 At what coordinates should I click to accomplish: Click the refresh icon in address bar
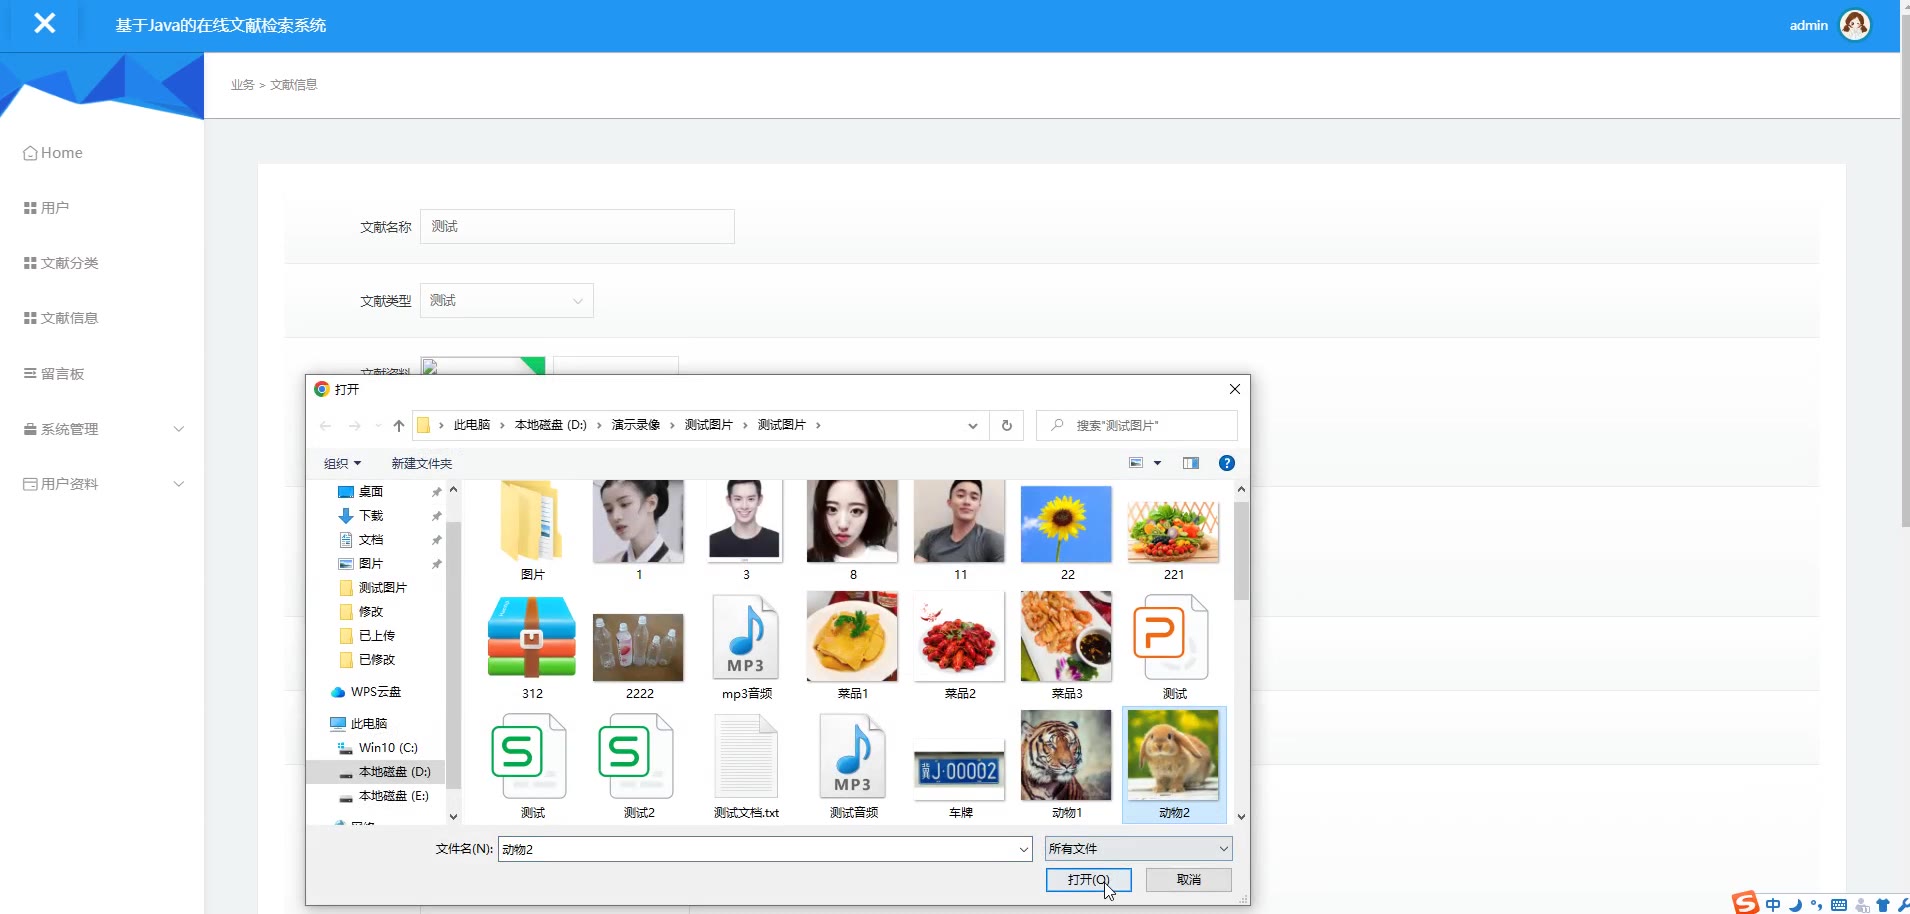pos(1006,425)
